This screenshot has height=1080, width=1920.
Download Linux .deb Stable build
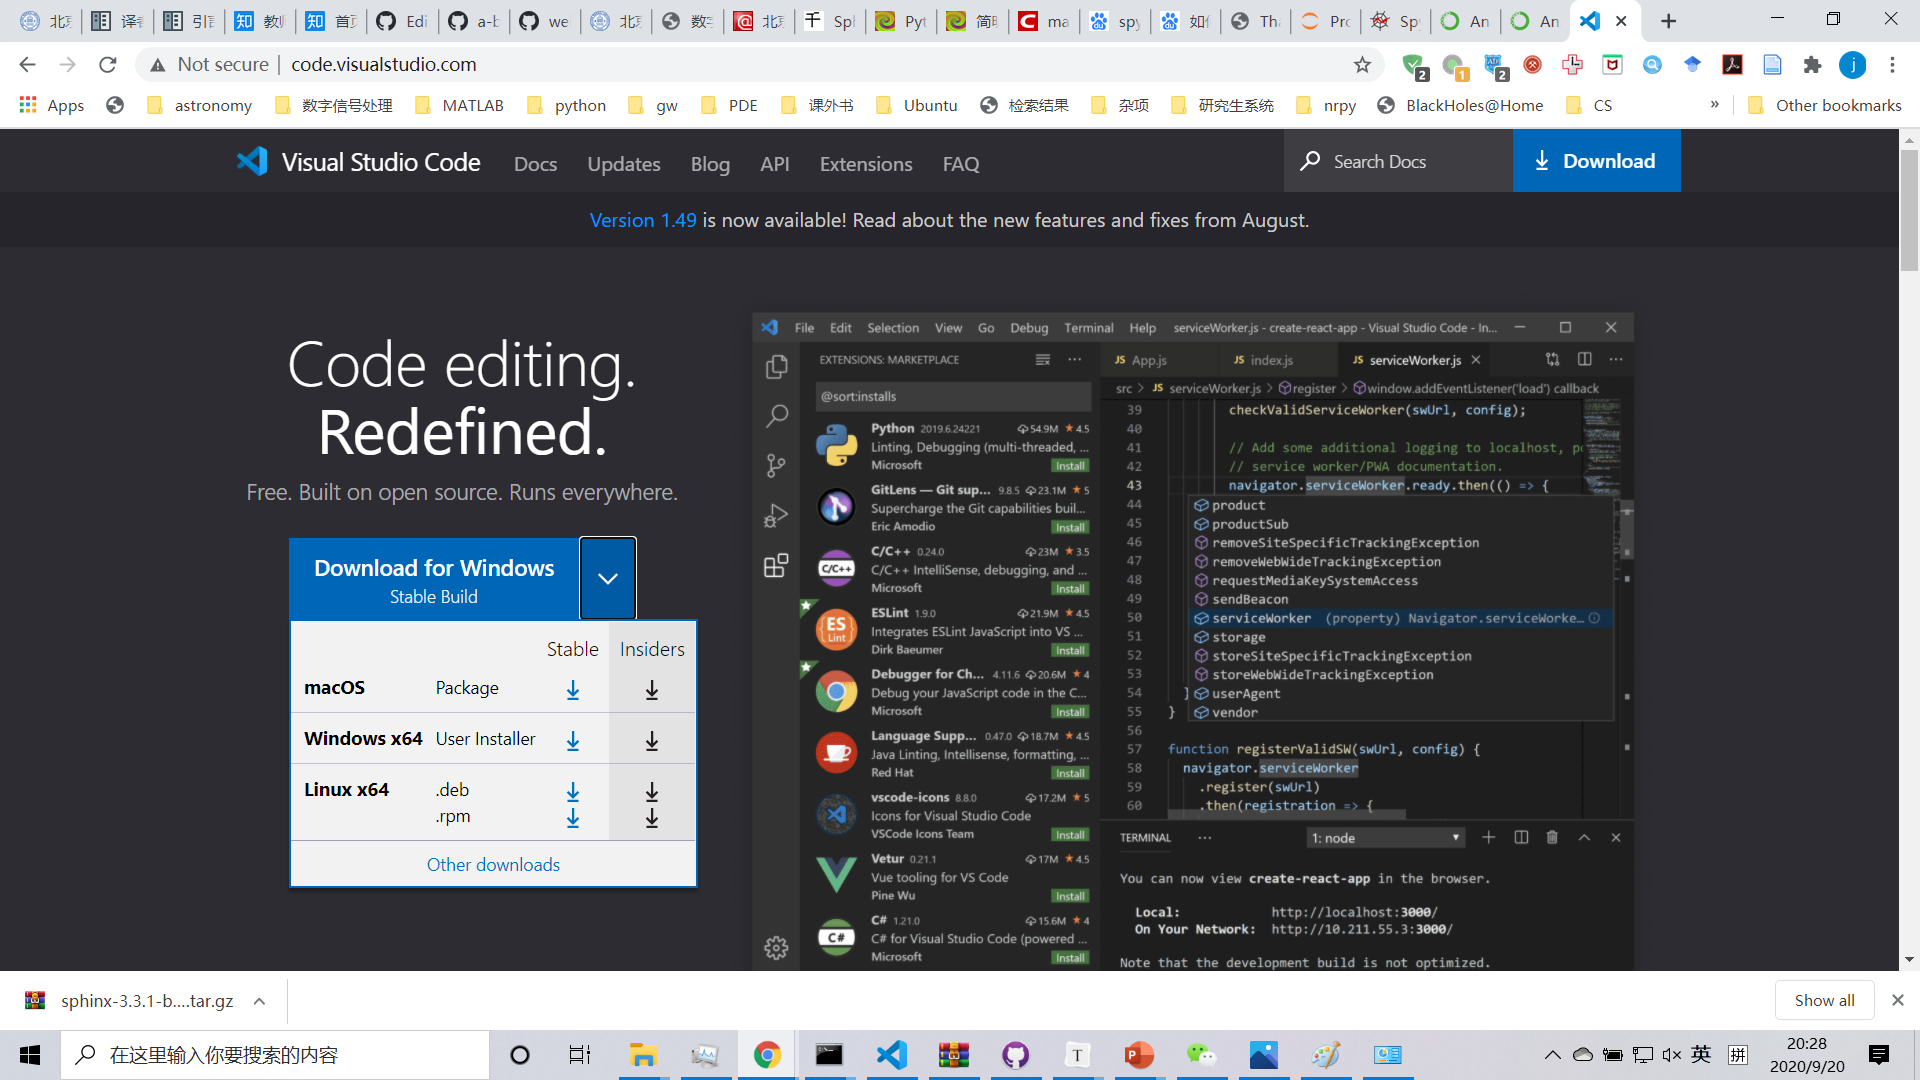(x=573, y=792)
